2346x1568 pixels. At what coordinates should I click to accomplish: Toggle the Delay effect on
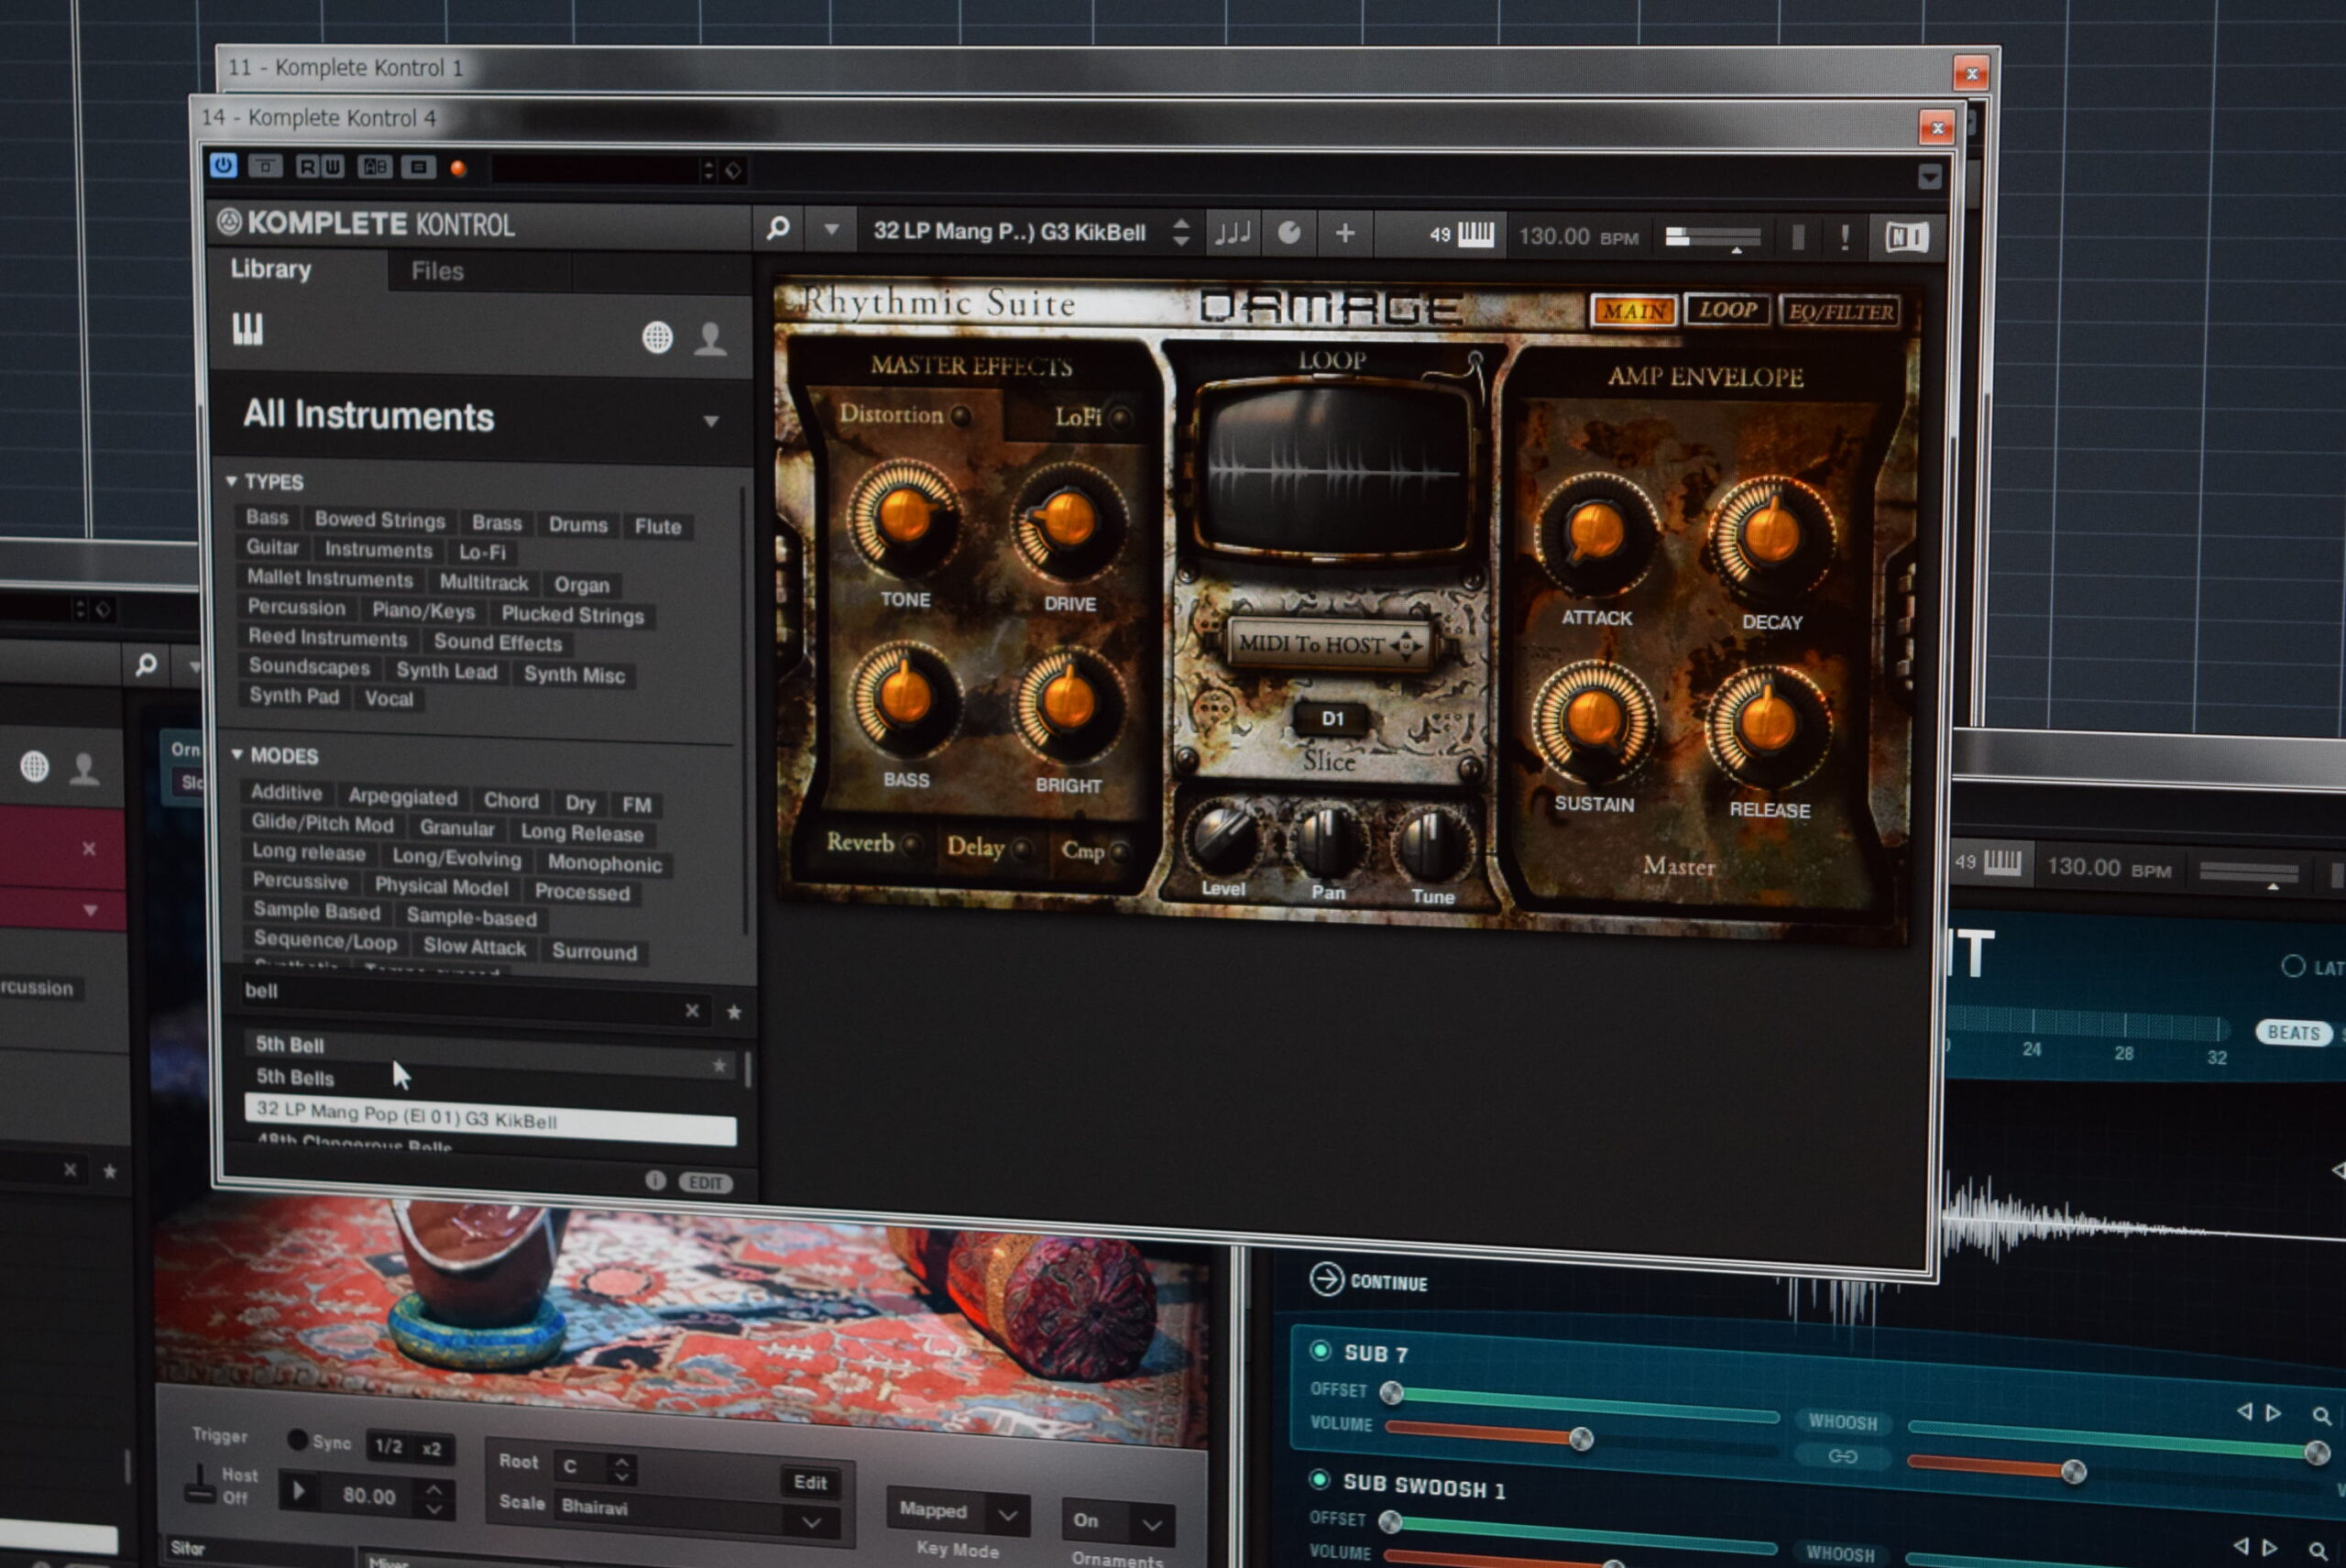[1021, 850]
